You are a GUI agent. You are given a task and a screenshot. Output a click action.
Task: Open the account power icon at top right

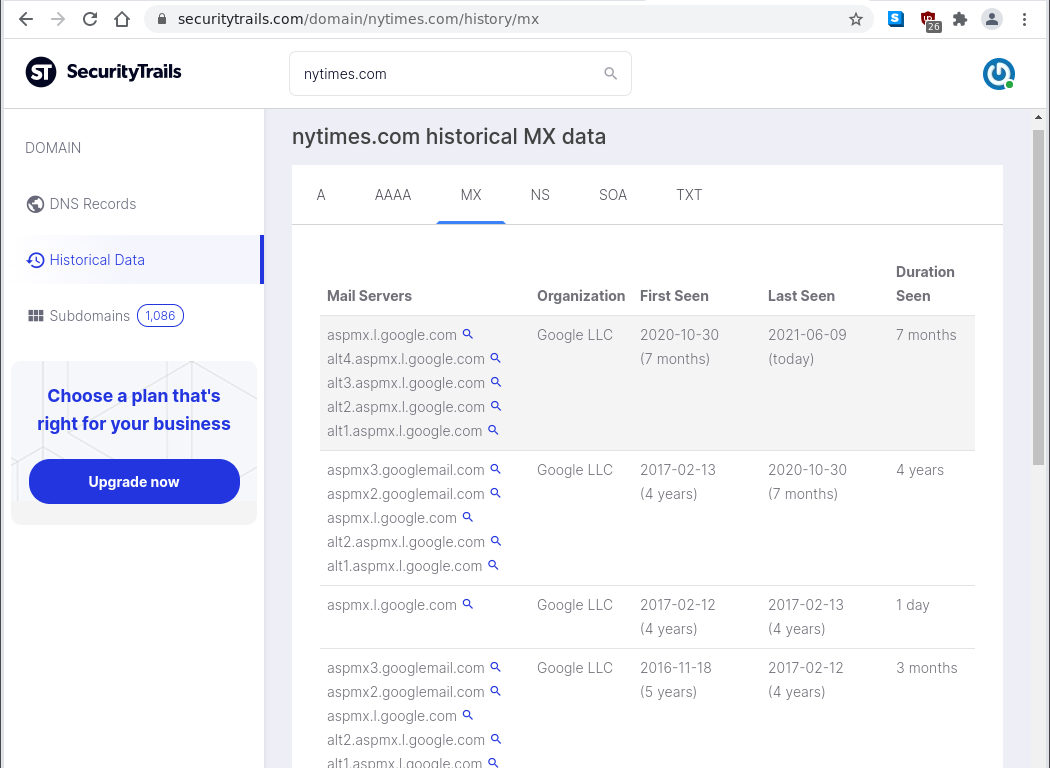(x=998, y=74)
